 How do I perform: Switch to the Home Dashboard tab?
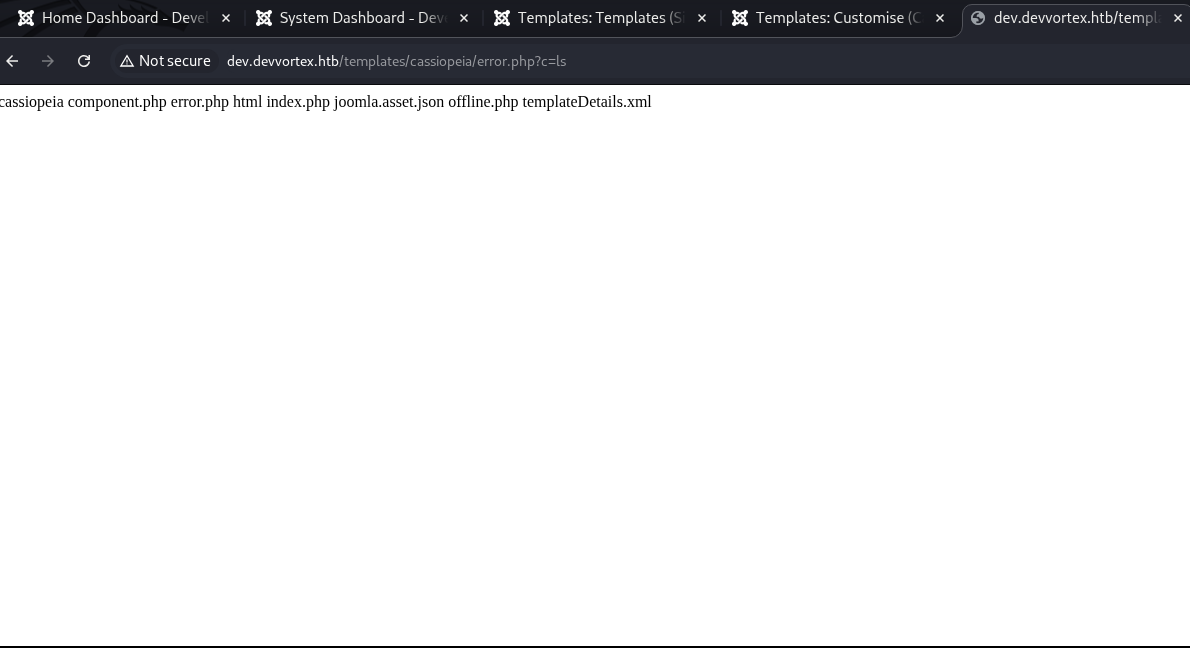point(124,18)
